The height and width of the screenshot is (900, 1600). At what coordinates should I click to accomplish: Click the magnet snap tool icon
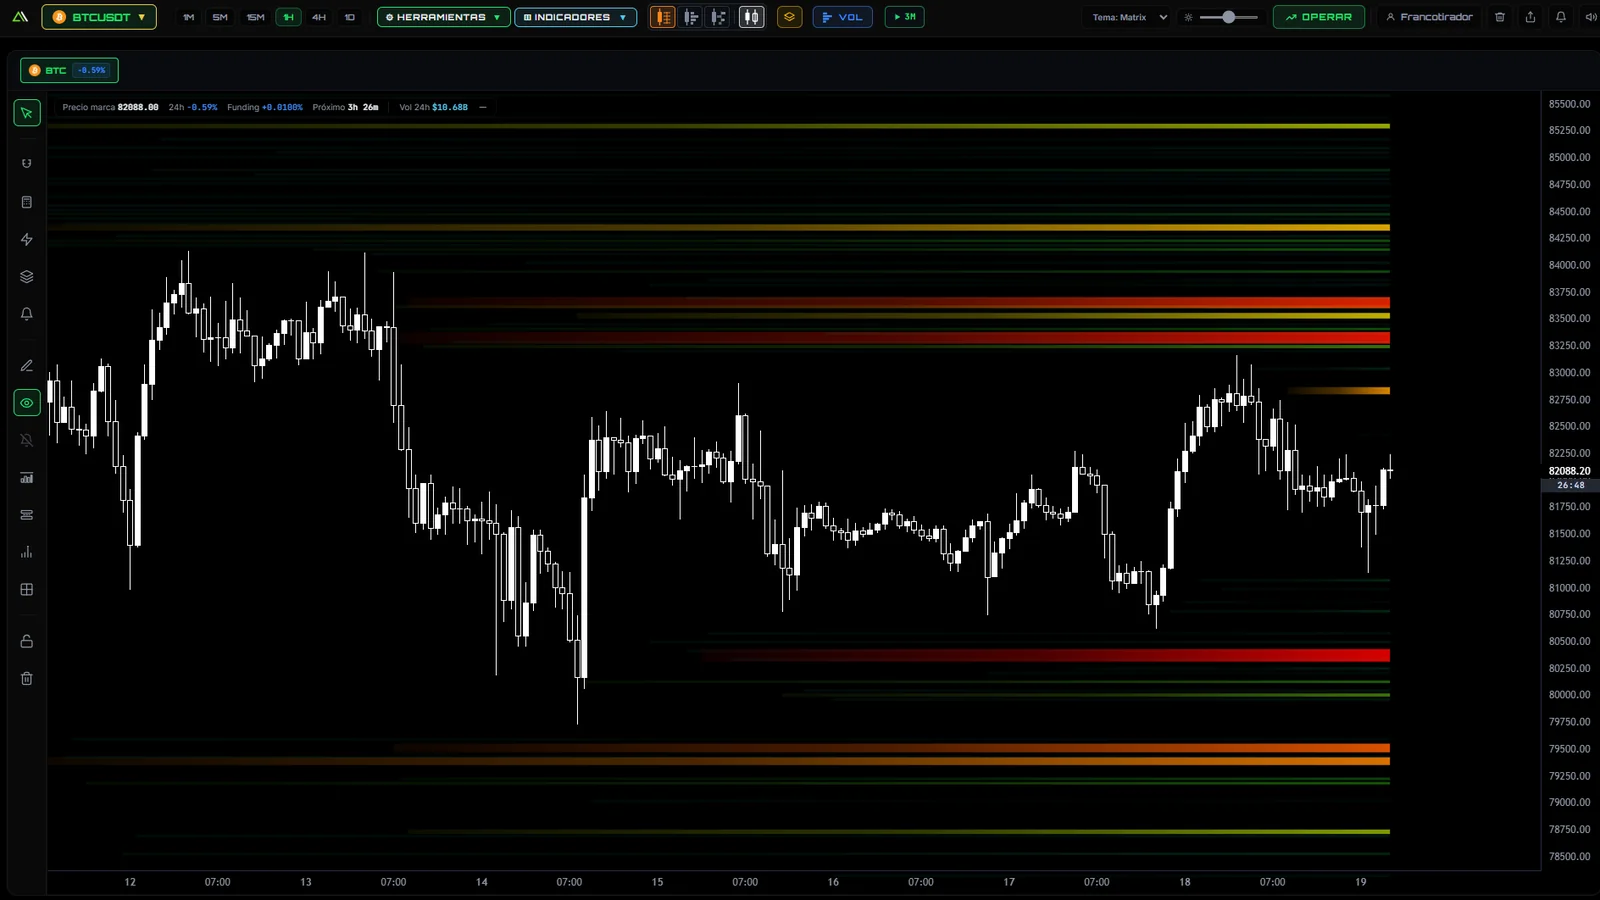[27, 164]
